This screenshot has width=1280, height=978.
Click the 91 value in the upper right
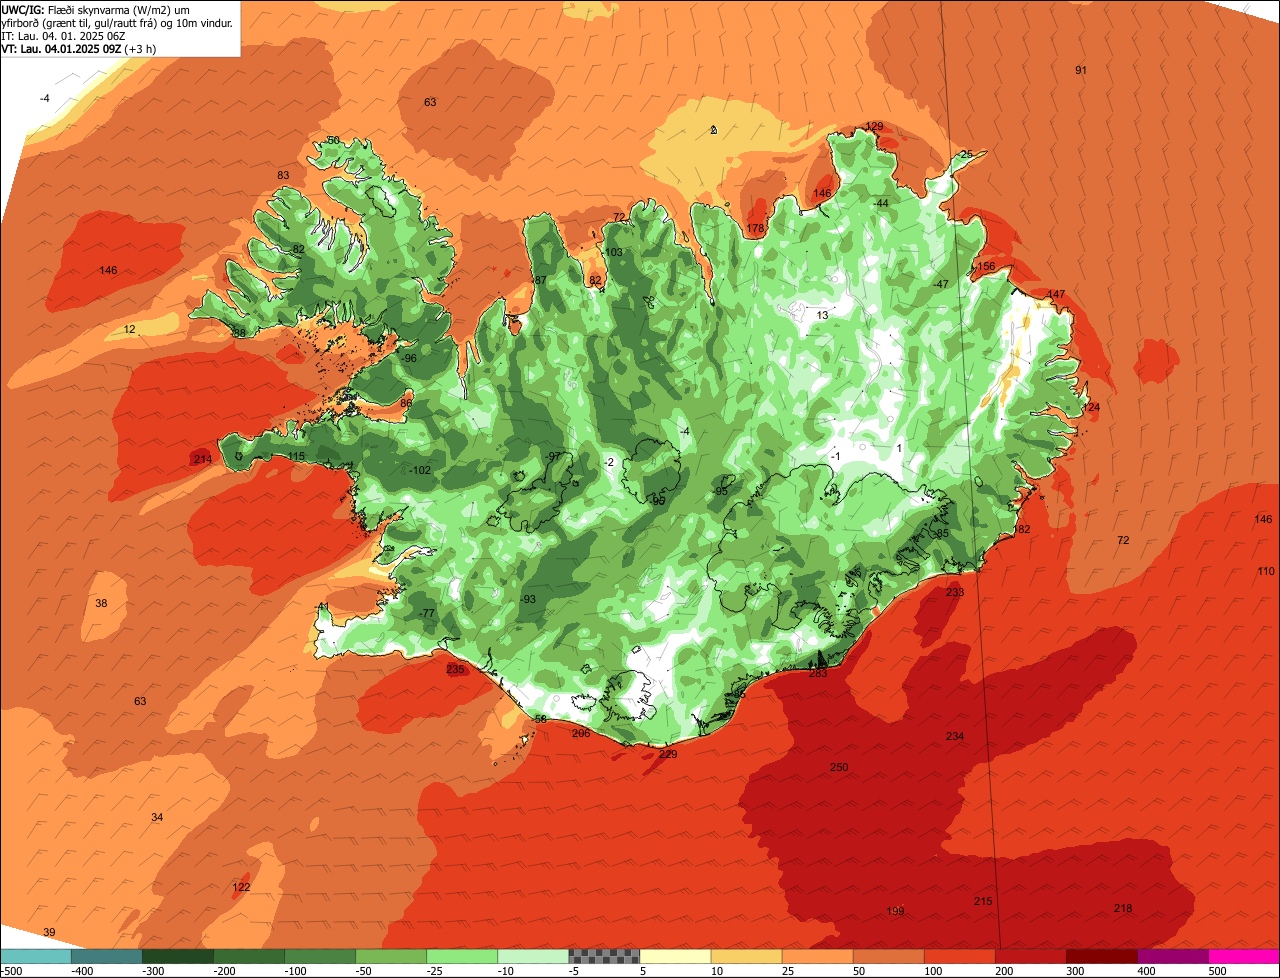click(1081, 70)
